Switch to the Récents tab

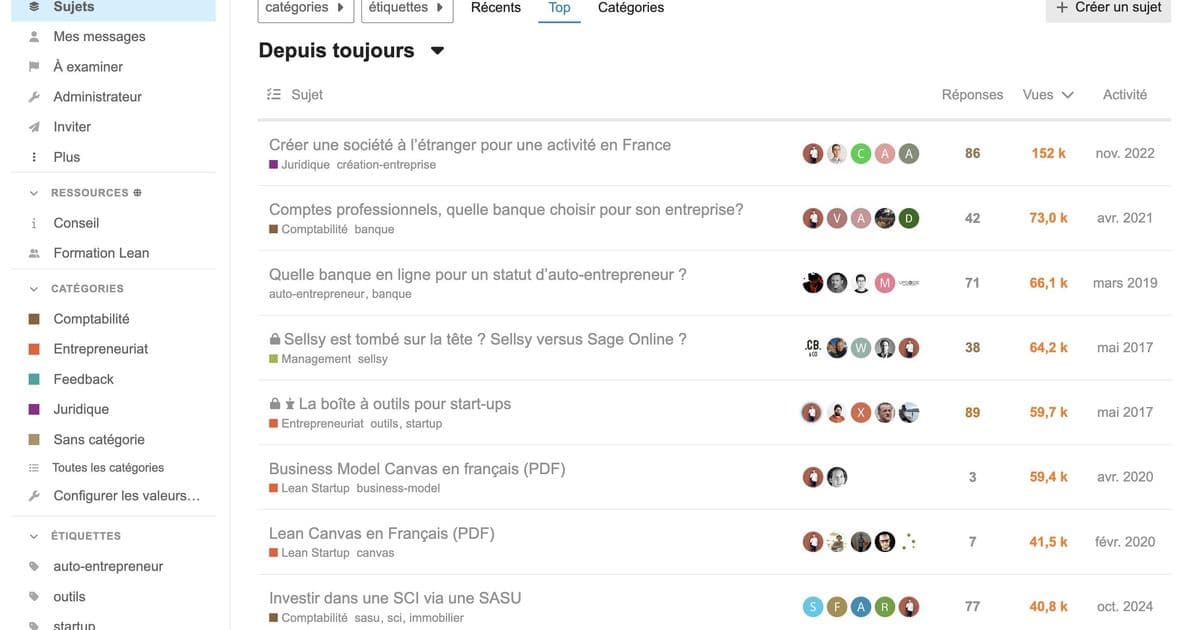(496, 8)
